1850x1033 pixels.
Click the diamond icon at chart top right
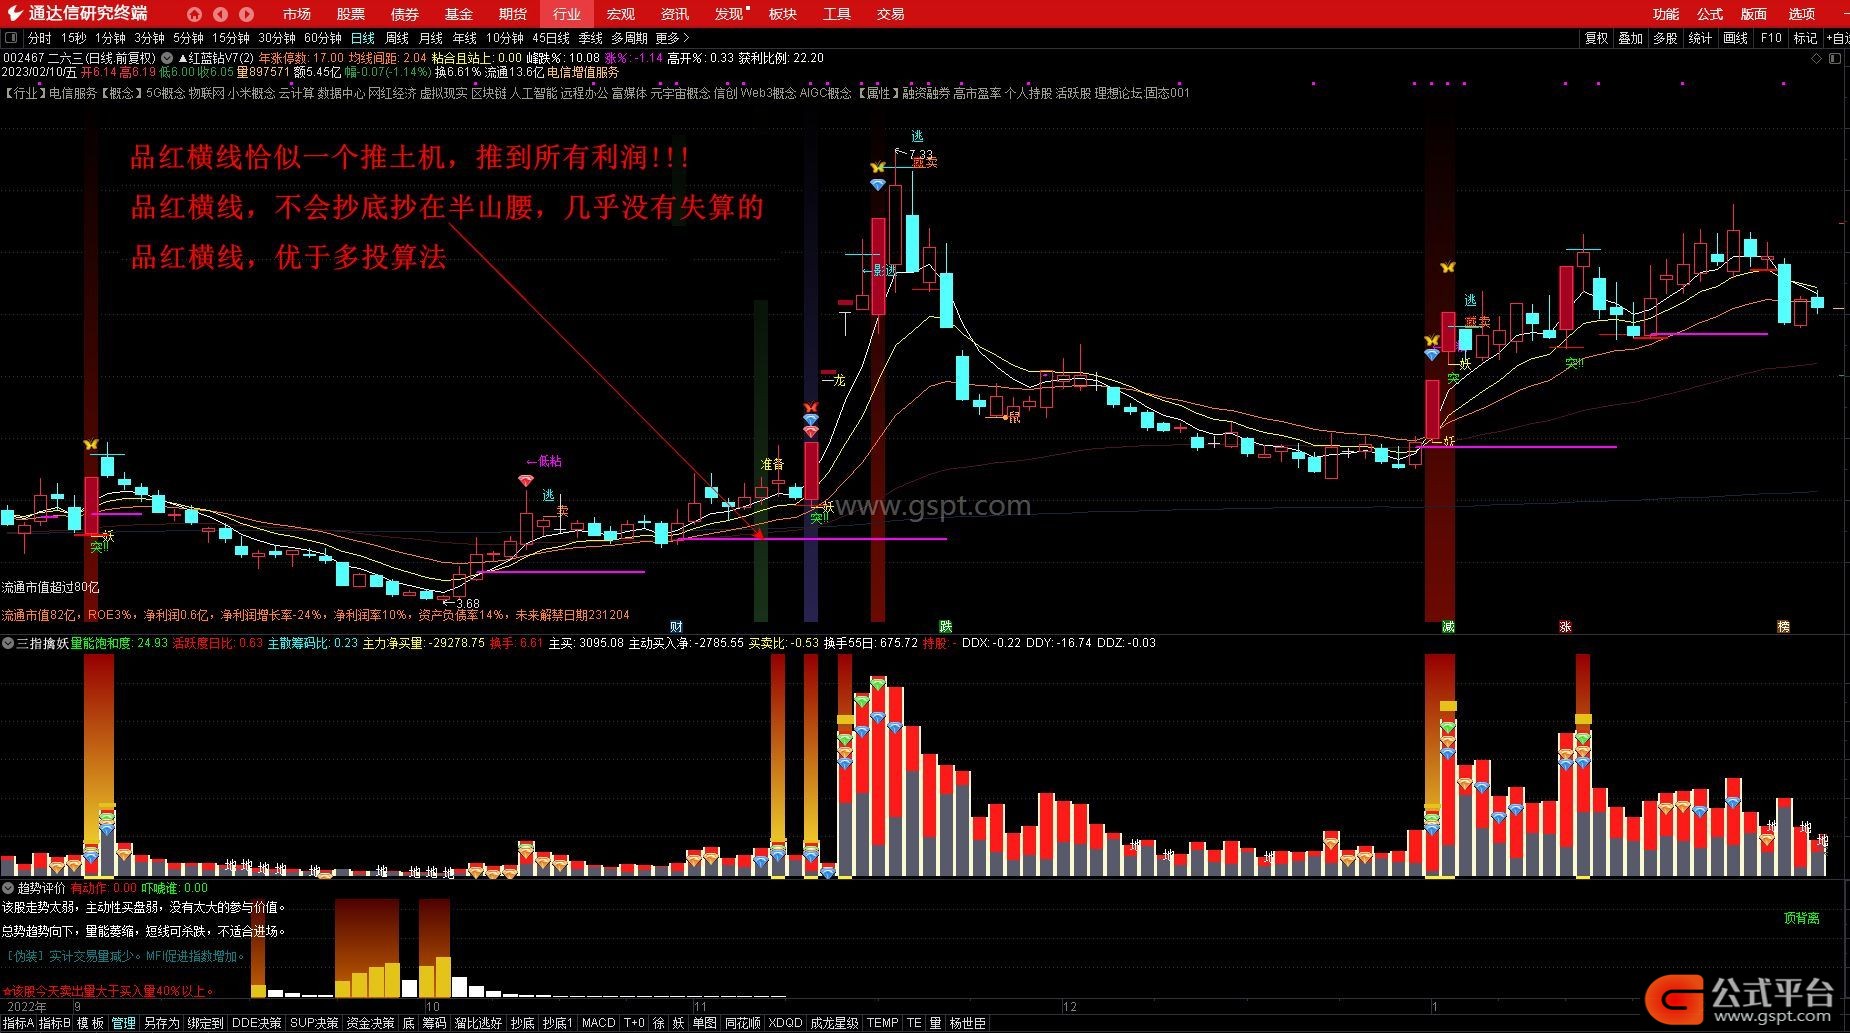[1817, 59]
